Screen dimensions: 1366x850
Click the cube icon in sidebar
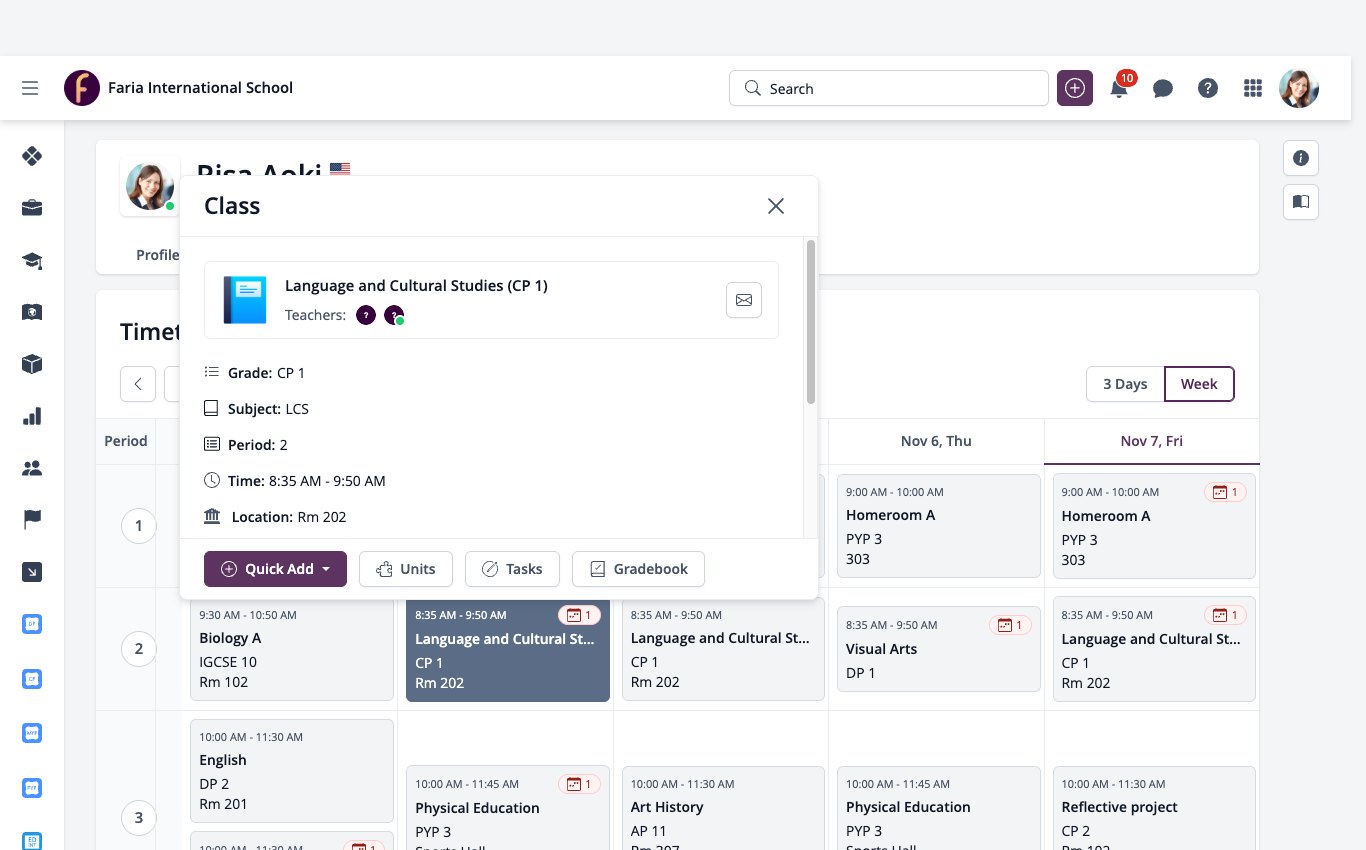point(32,364)
